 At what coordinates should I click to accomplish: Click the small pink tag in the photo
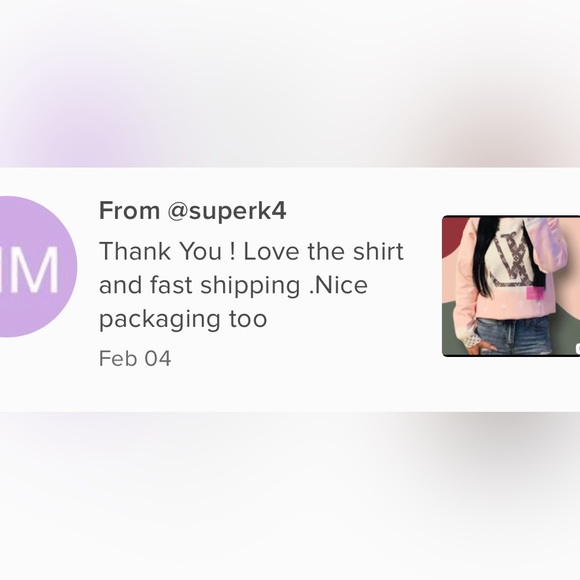point(535,295)
